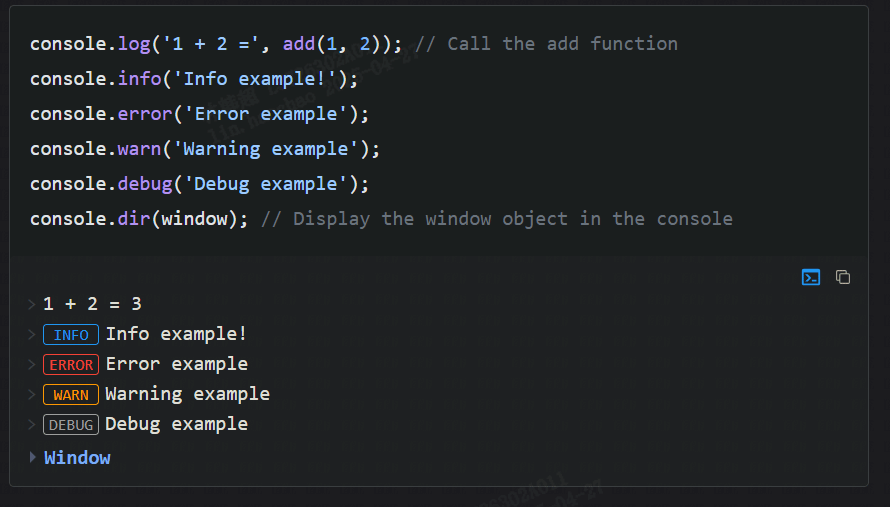
Task: Click the orange WARN badge
Action: point(71,395)
